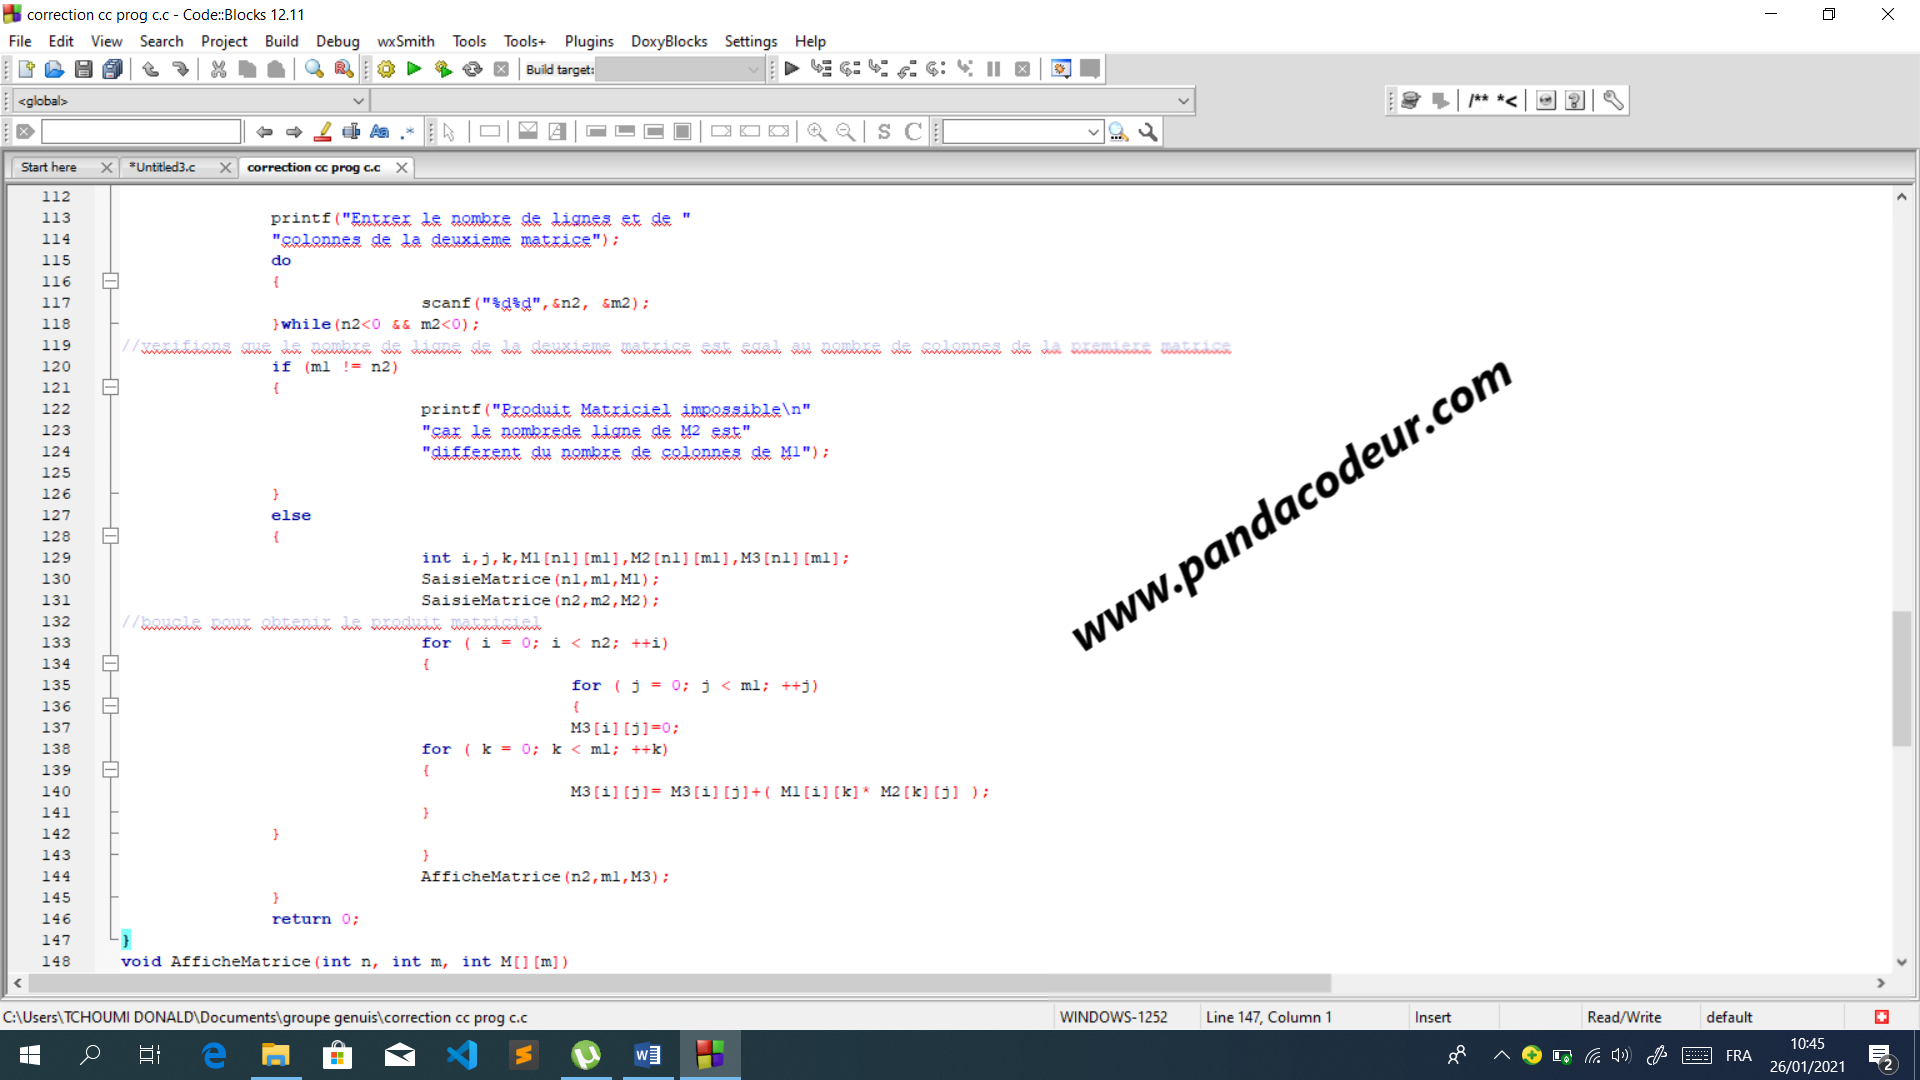Click the Insert mode status indicator
Image resolution: width=1920 pixels, height=1080 pixels.
click(1433, 1017)
